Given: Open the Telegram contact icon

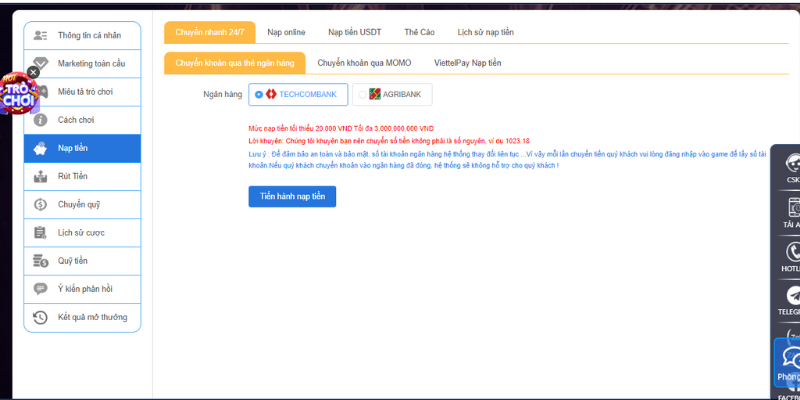Looking at the screenshot, I should click(x=793, y=296).
